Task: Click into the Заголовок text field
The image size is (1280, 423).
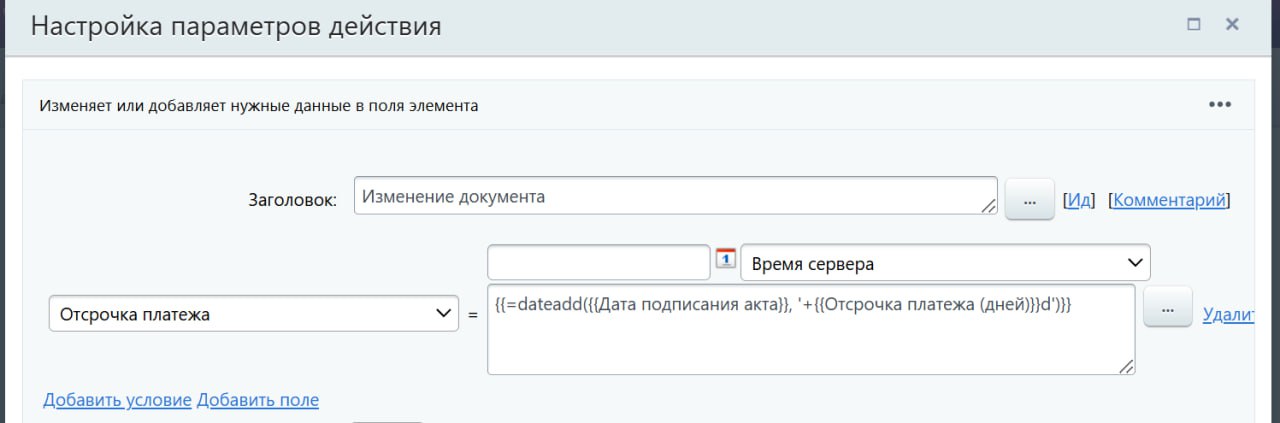Action: (670, 196)
